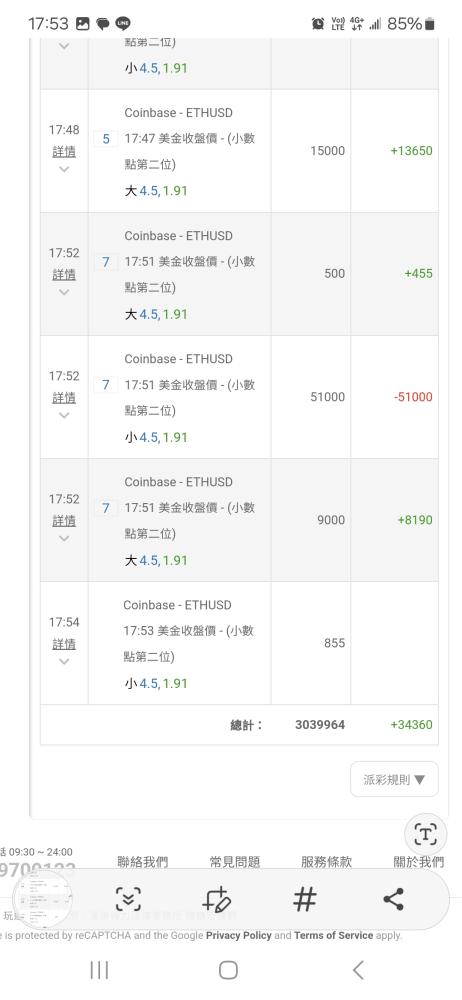Open the screenshot preview thumbnail
The image size is (462, 1000).
coord(43,899)
